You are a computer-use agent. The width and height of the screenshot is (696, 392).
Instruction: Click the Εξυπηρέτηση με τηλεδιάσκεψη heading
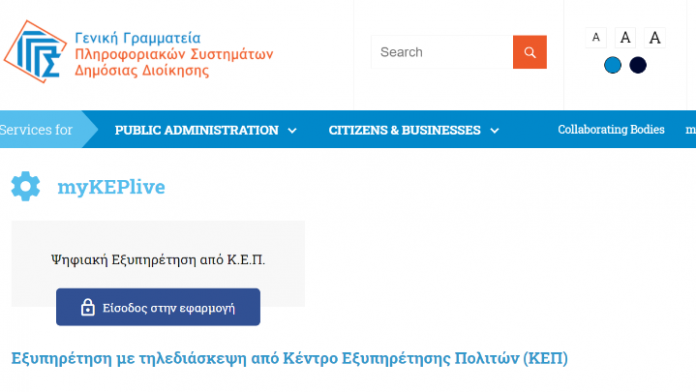pyautogui.click(x=289, y=358)
